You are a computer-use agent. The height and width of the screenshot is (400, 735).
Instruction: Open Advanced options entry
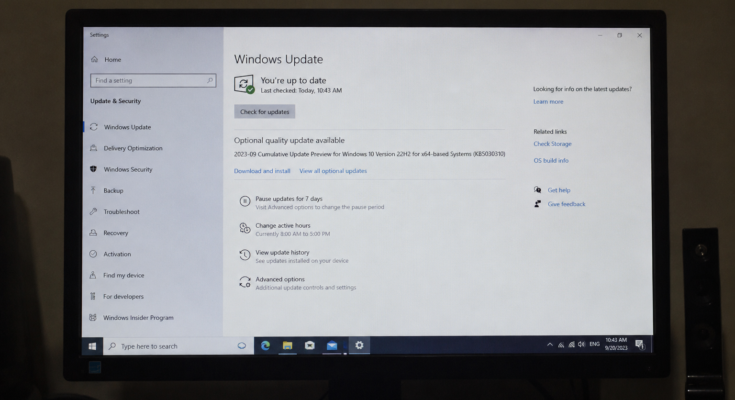click(280, 279)
